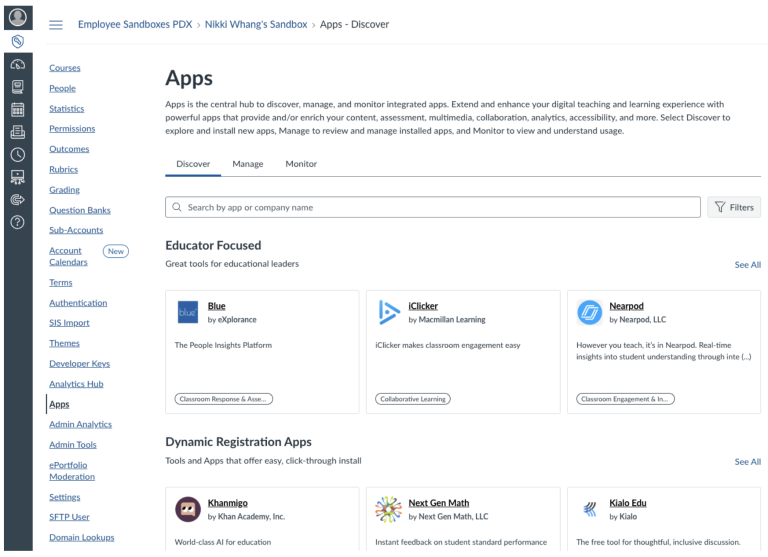
Task: Go to Admin Analytics link
Action: point(80,425)
